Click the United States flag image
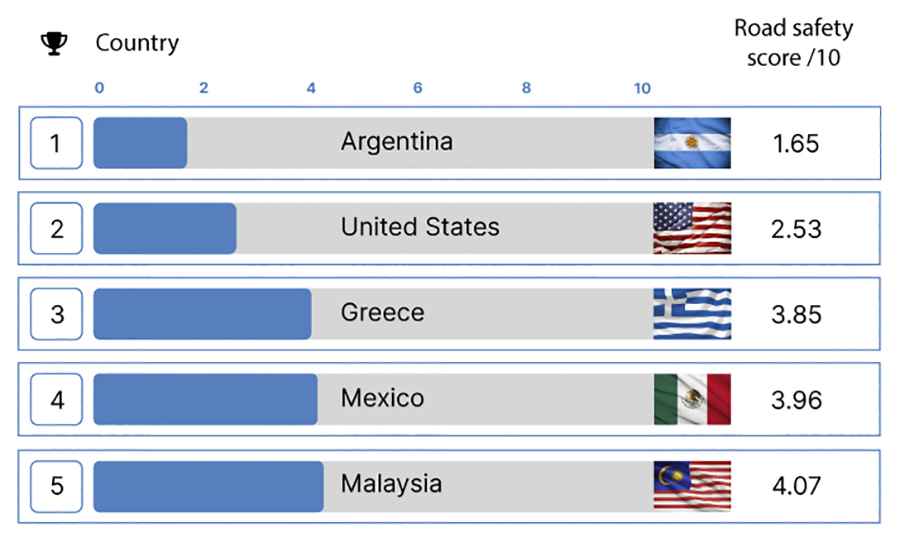The height and width of the screenshot is (542, 900). [x=692, y=228]
